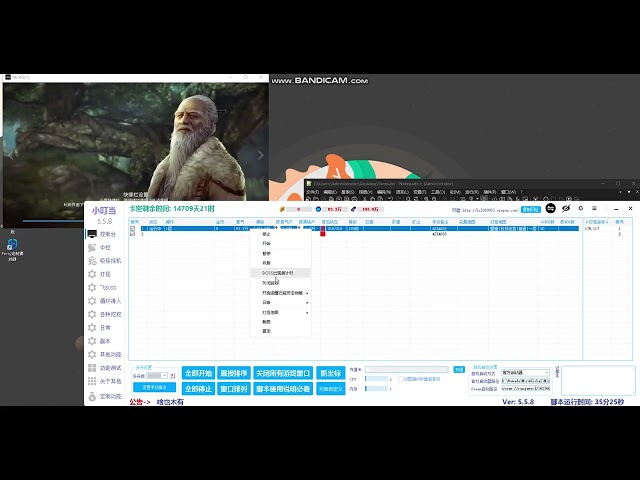Open 文件(F) menu in Notepad++

pyautogui.click(x=312, y=192)
